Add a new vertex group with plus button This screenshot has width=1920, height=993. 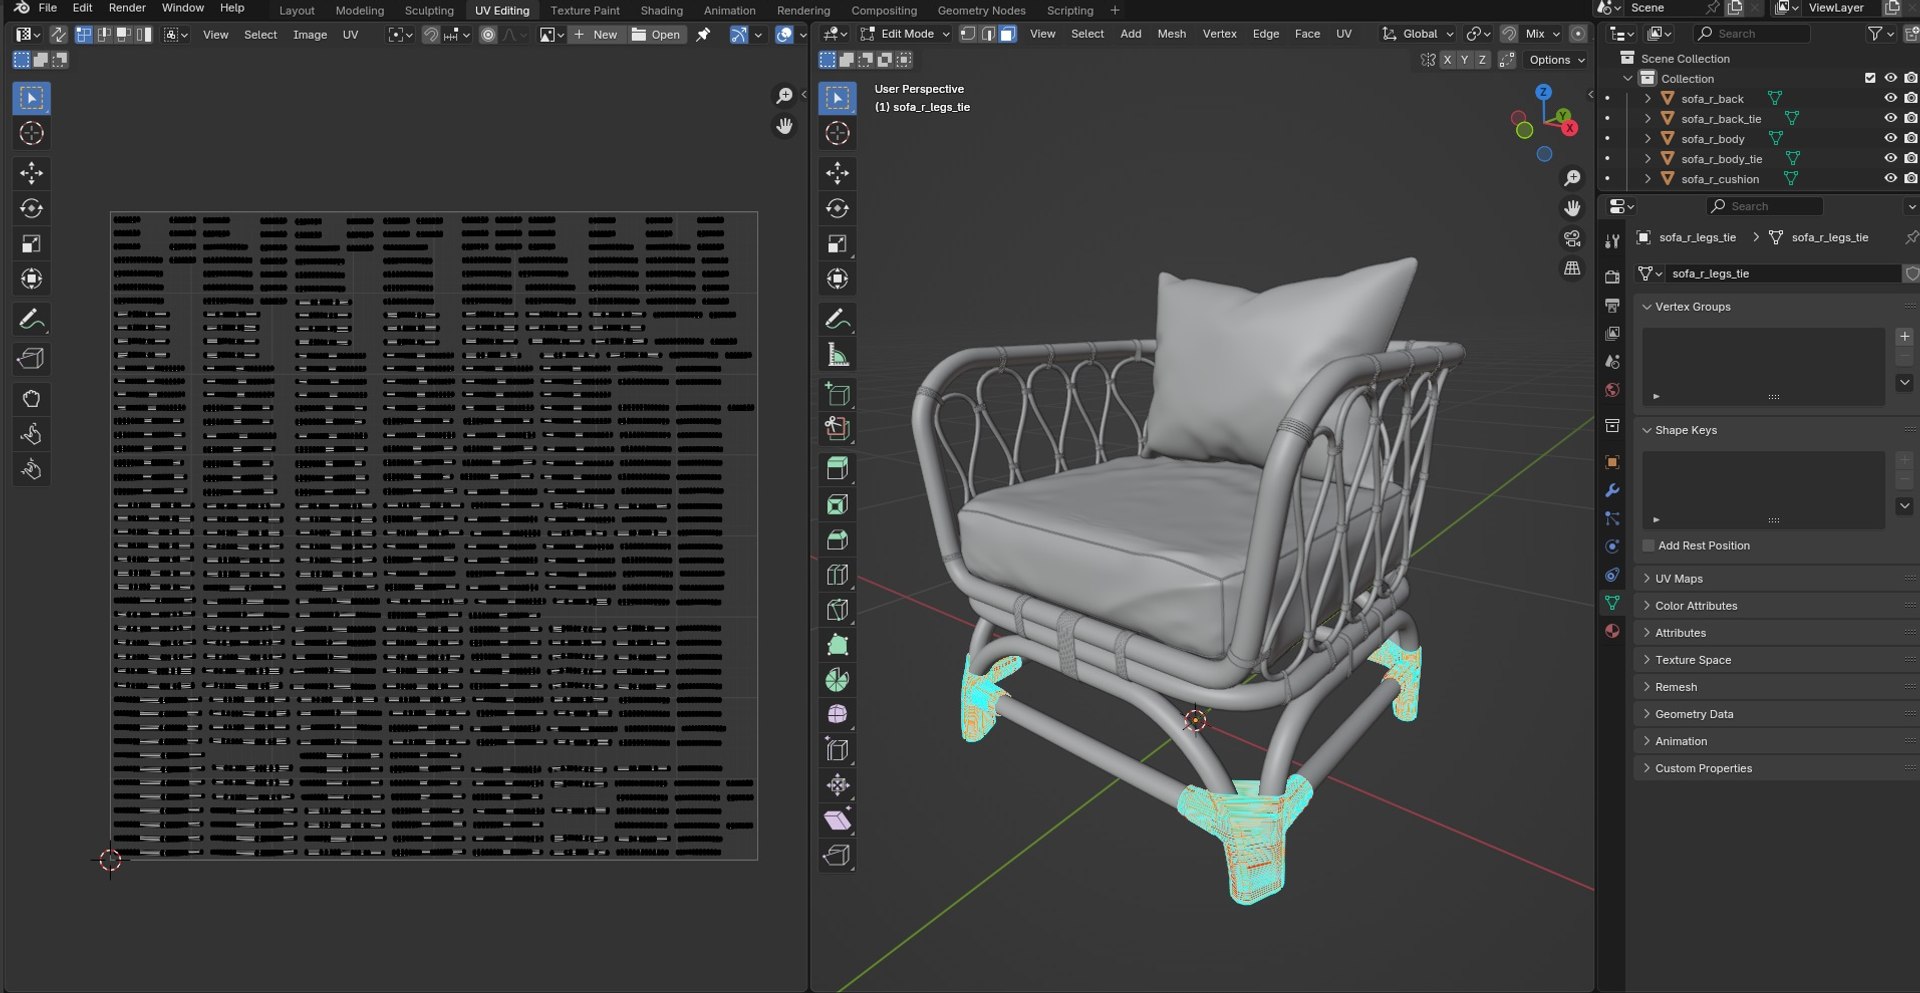click(x=1904, y=337)
